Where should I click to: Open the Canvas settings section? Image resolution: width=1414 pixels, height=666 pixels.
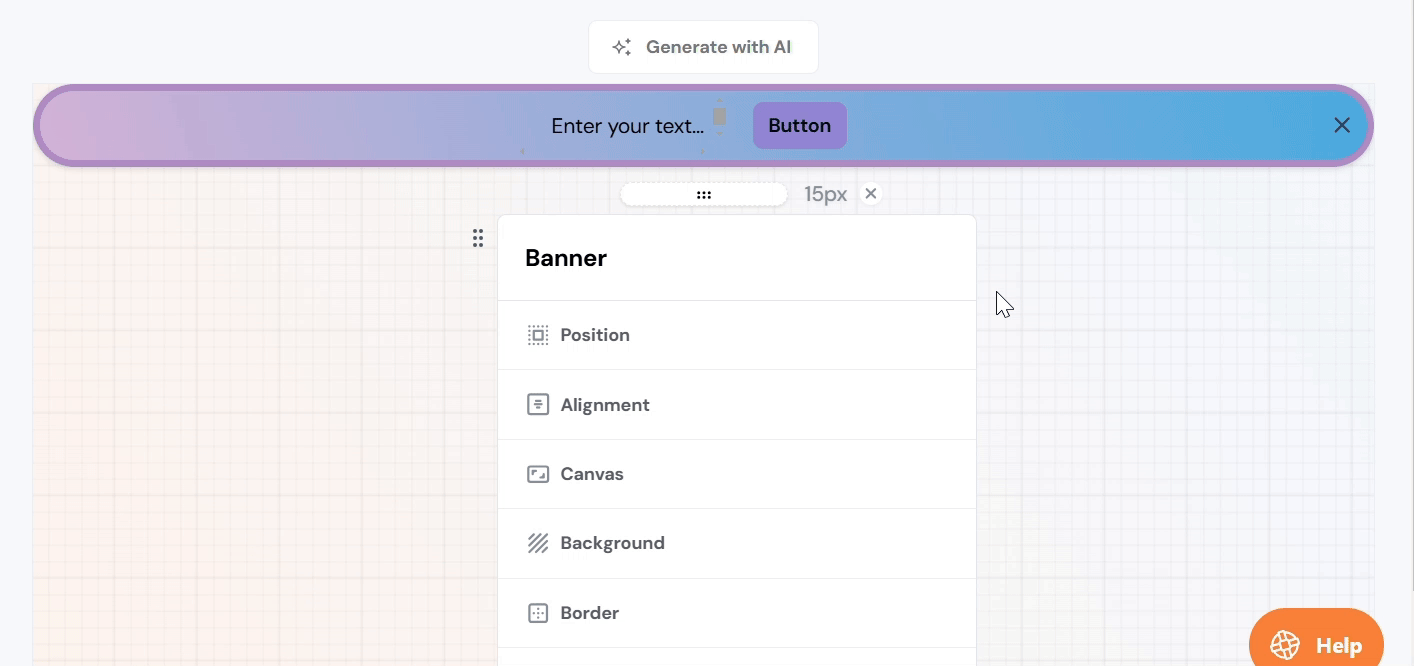pos(736,474)
